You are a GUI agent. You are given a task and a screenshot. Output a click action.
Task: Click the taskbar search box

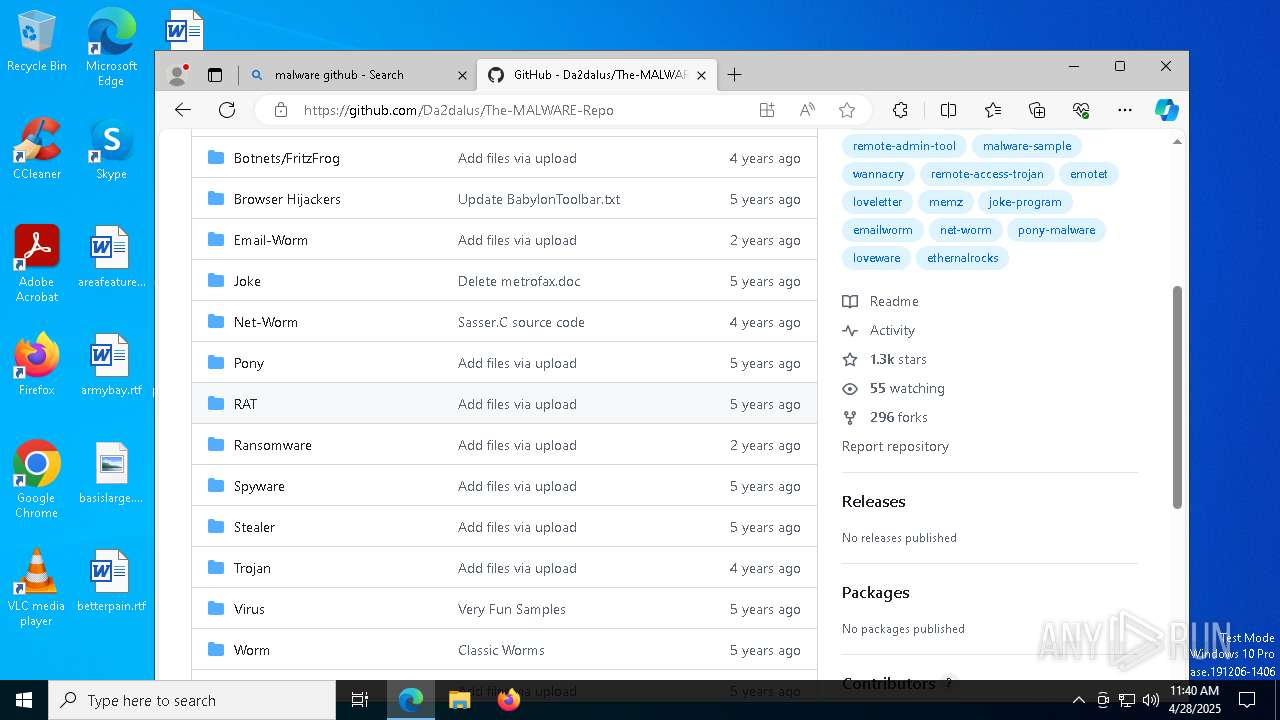click(x=192, y=700)
